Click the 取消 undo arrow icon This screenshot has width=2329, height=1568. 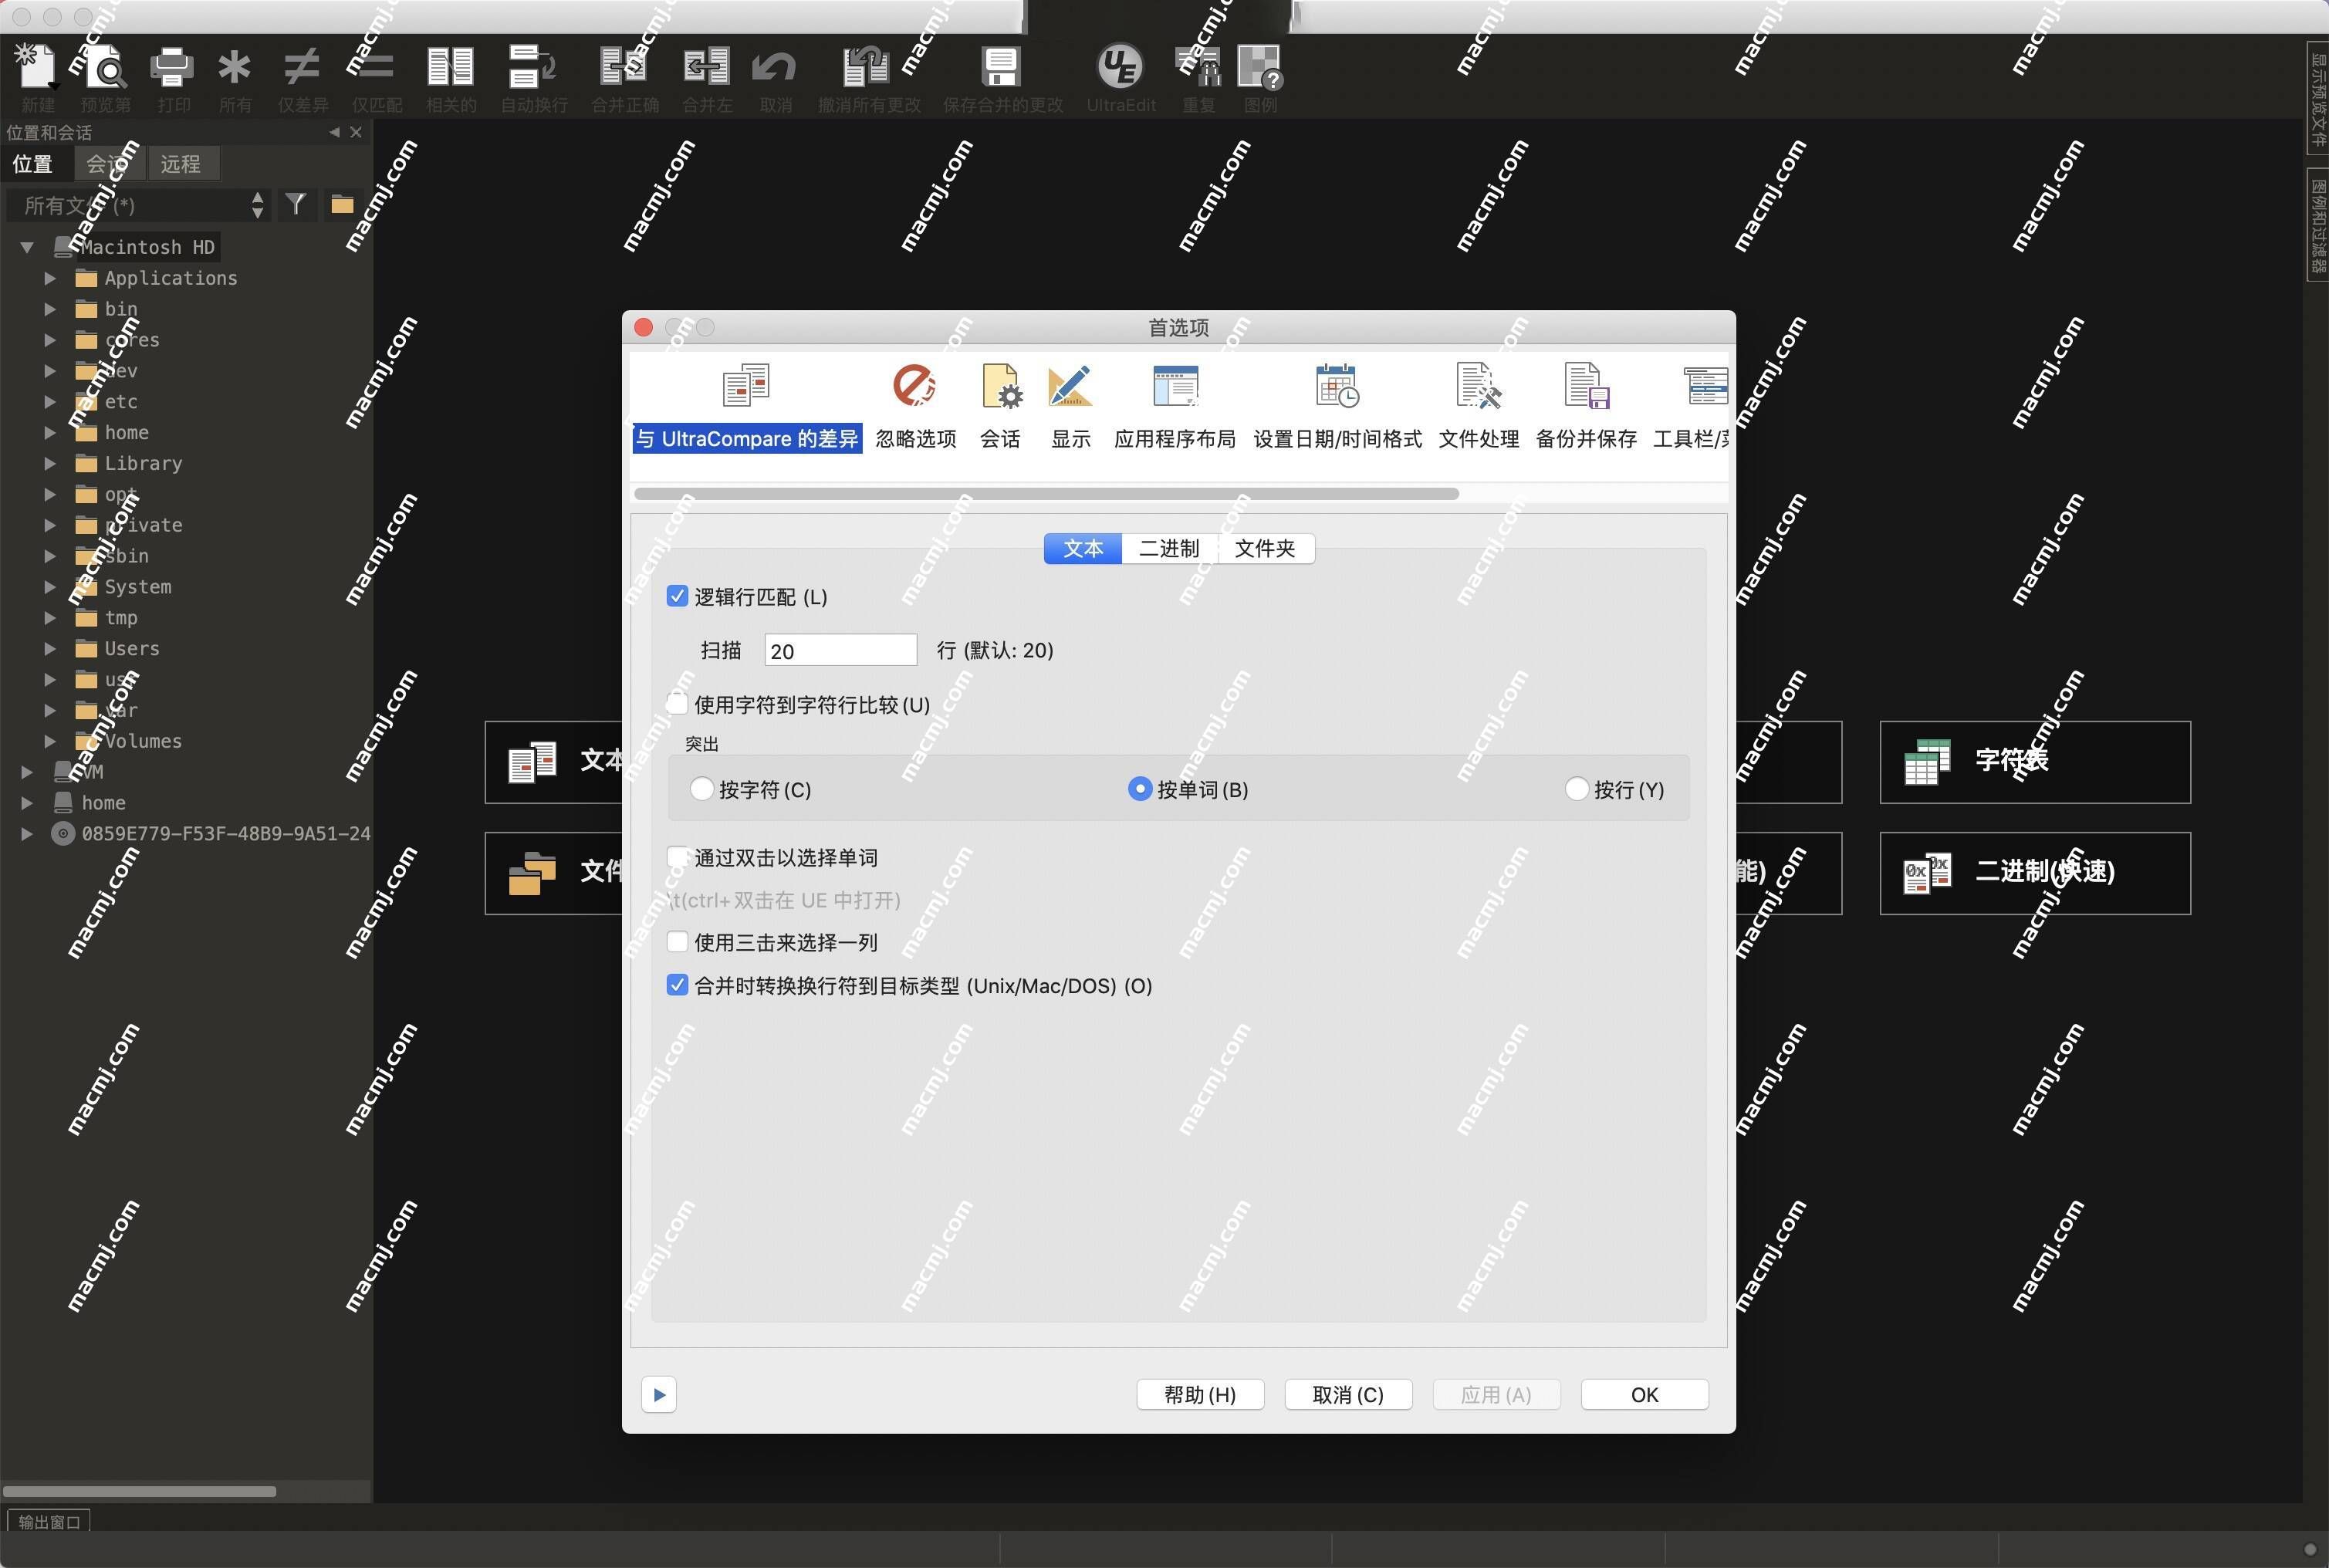point(774,67)
